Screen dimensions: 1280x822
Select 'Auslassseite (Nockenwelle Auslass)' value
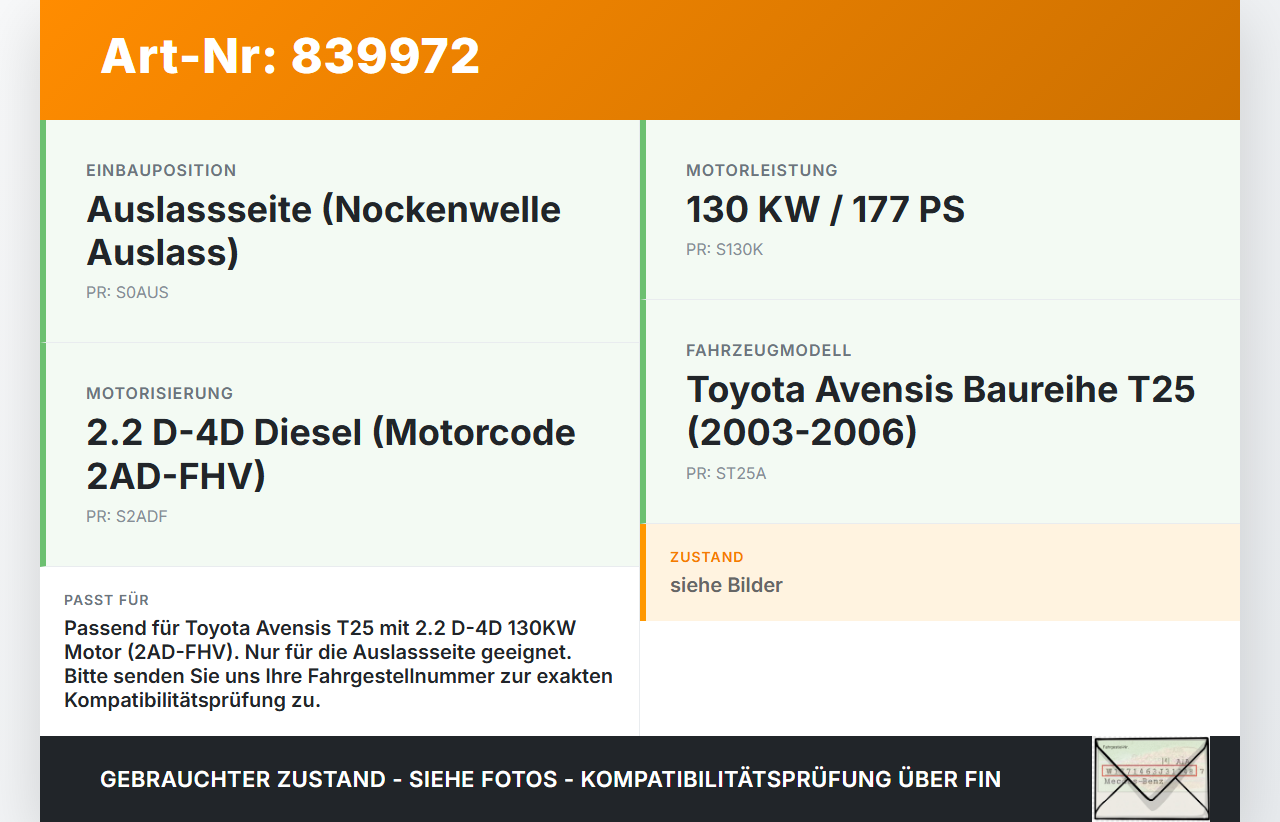[324, 230]
